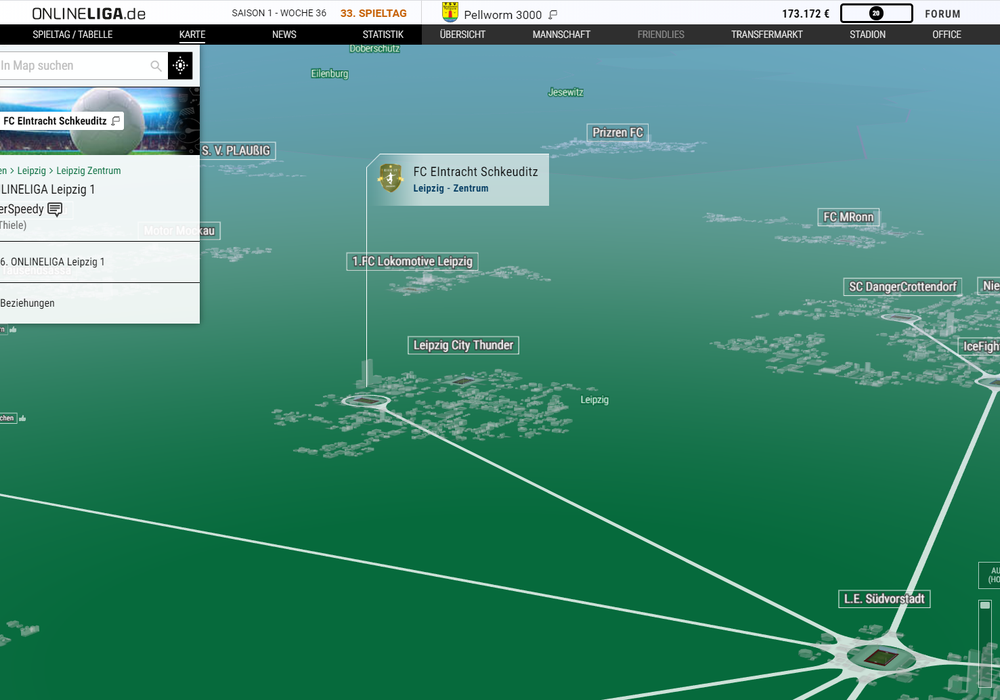Open the ÜBERSICHT tab
The height and width of the screenshot is (700, 1000).
(462, 34)
